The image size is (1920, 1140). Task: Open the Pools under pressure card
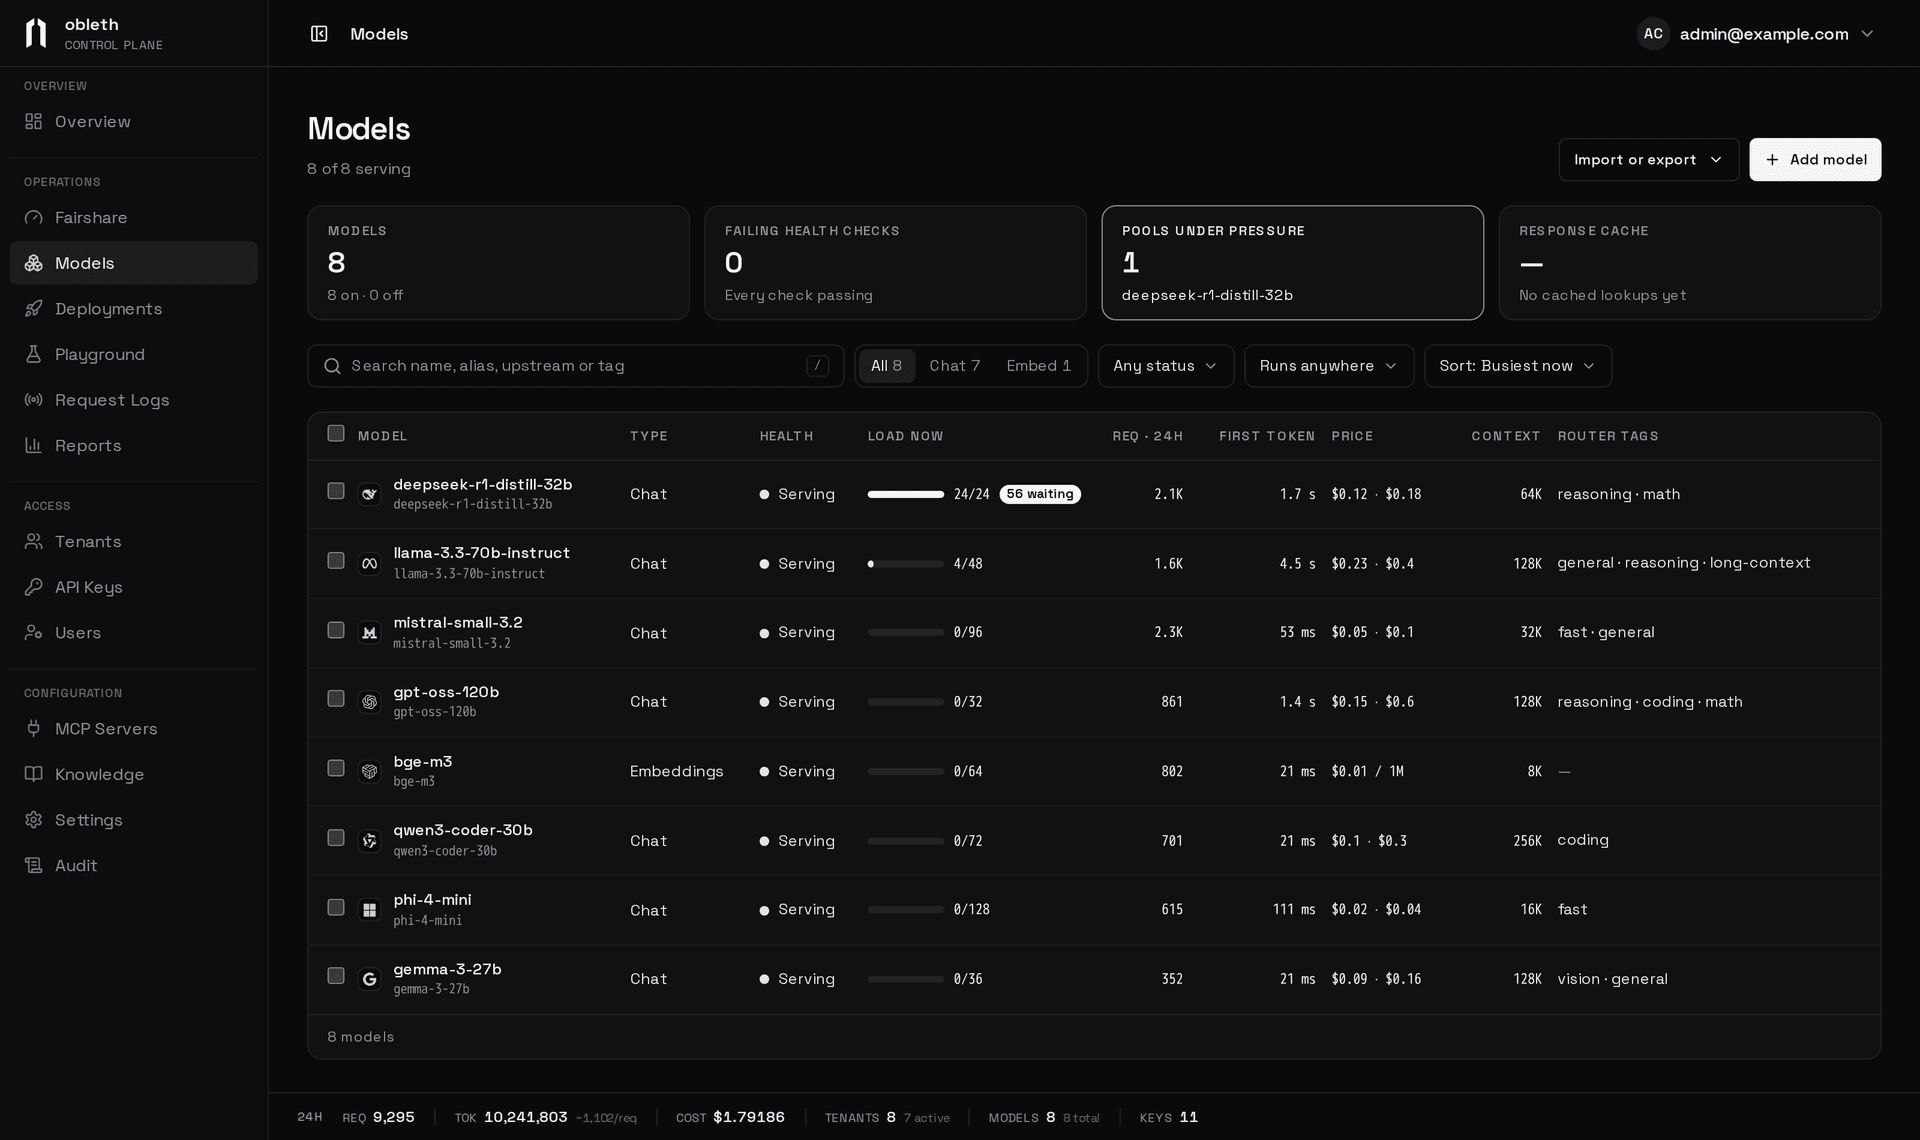1292,263
